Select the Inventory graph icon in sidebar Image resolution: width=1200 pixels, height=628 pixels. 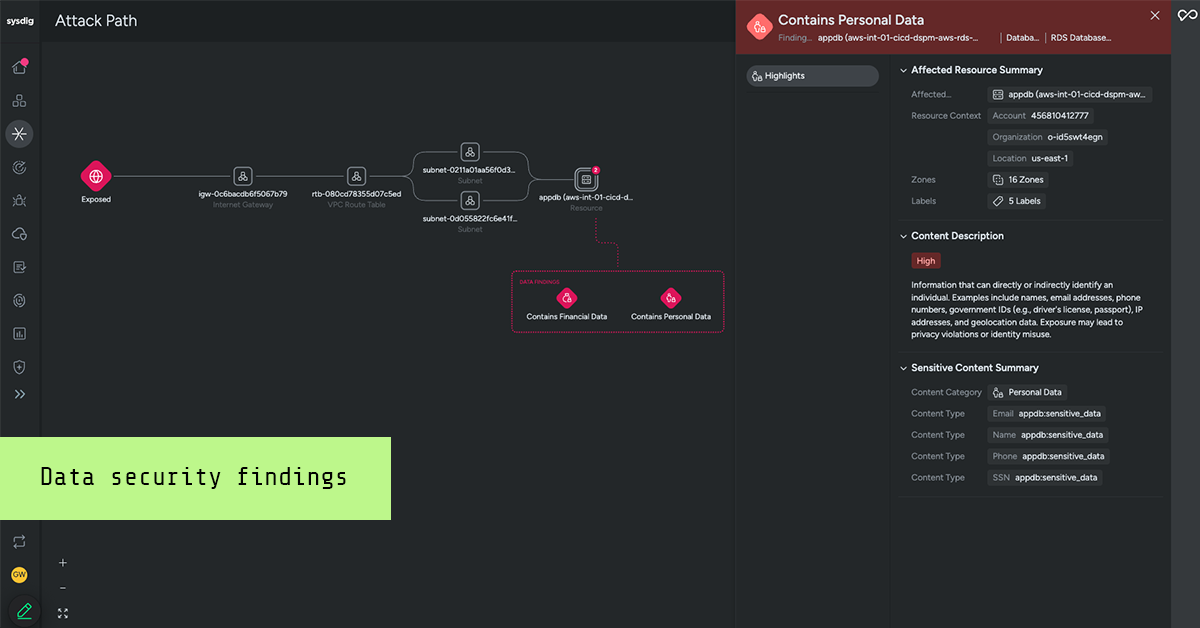click(x=19, y=100)
